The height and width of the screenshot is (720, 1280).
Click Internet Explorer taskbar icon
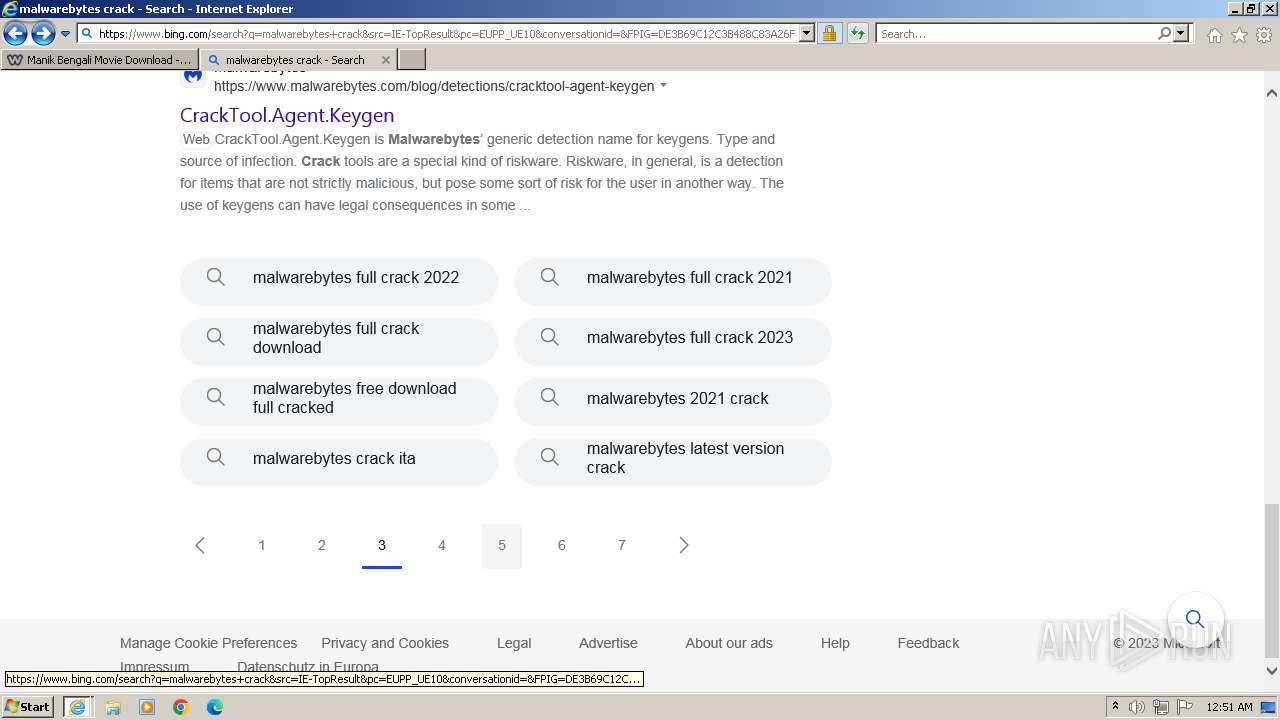78,707
